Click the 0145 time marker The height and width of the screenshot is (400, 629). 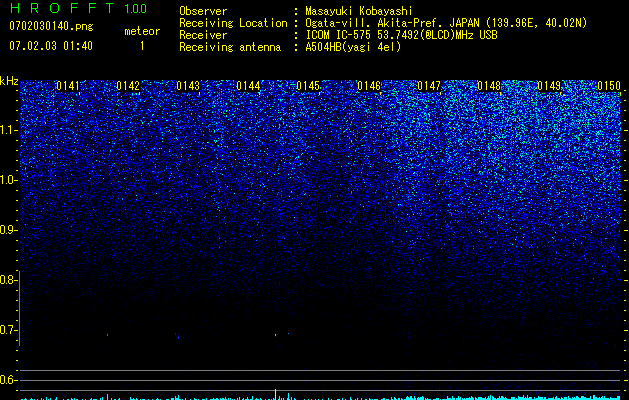pyautogui.click(x=308, y=86)
